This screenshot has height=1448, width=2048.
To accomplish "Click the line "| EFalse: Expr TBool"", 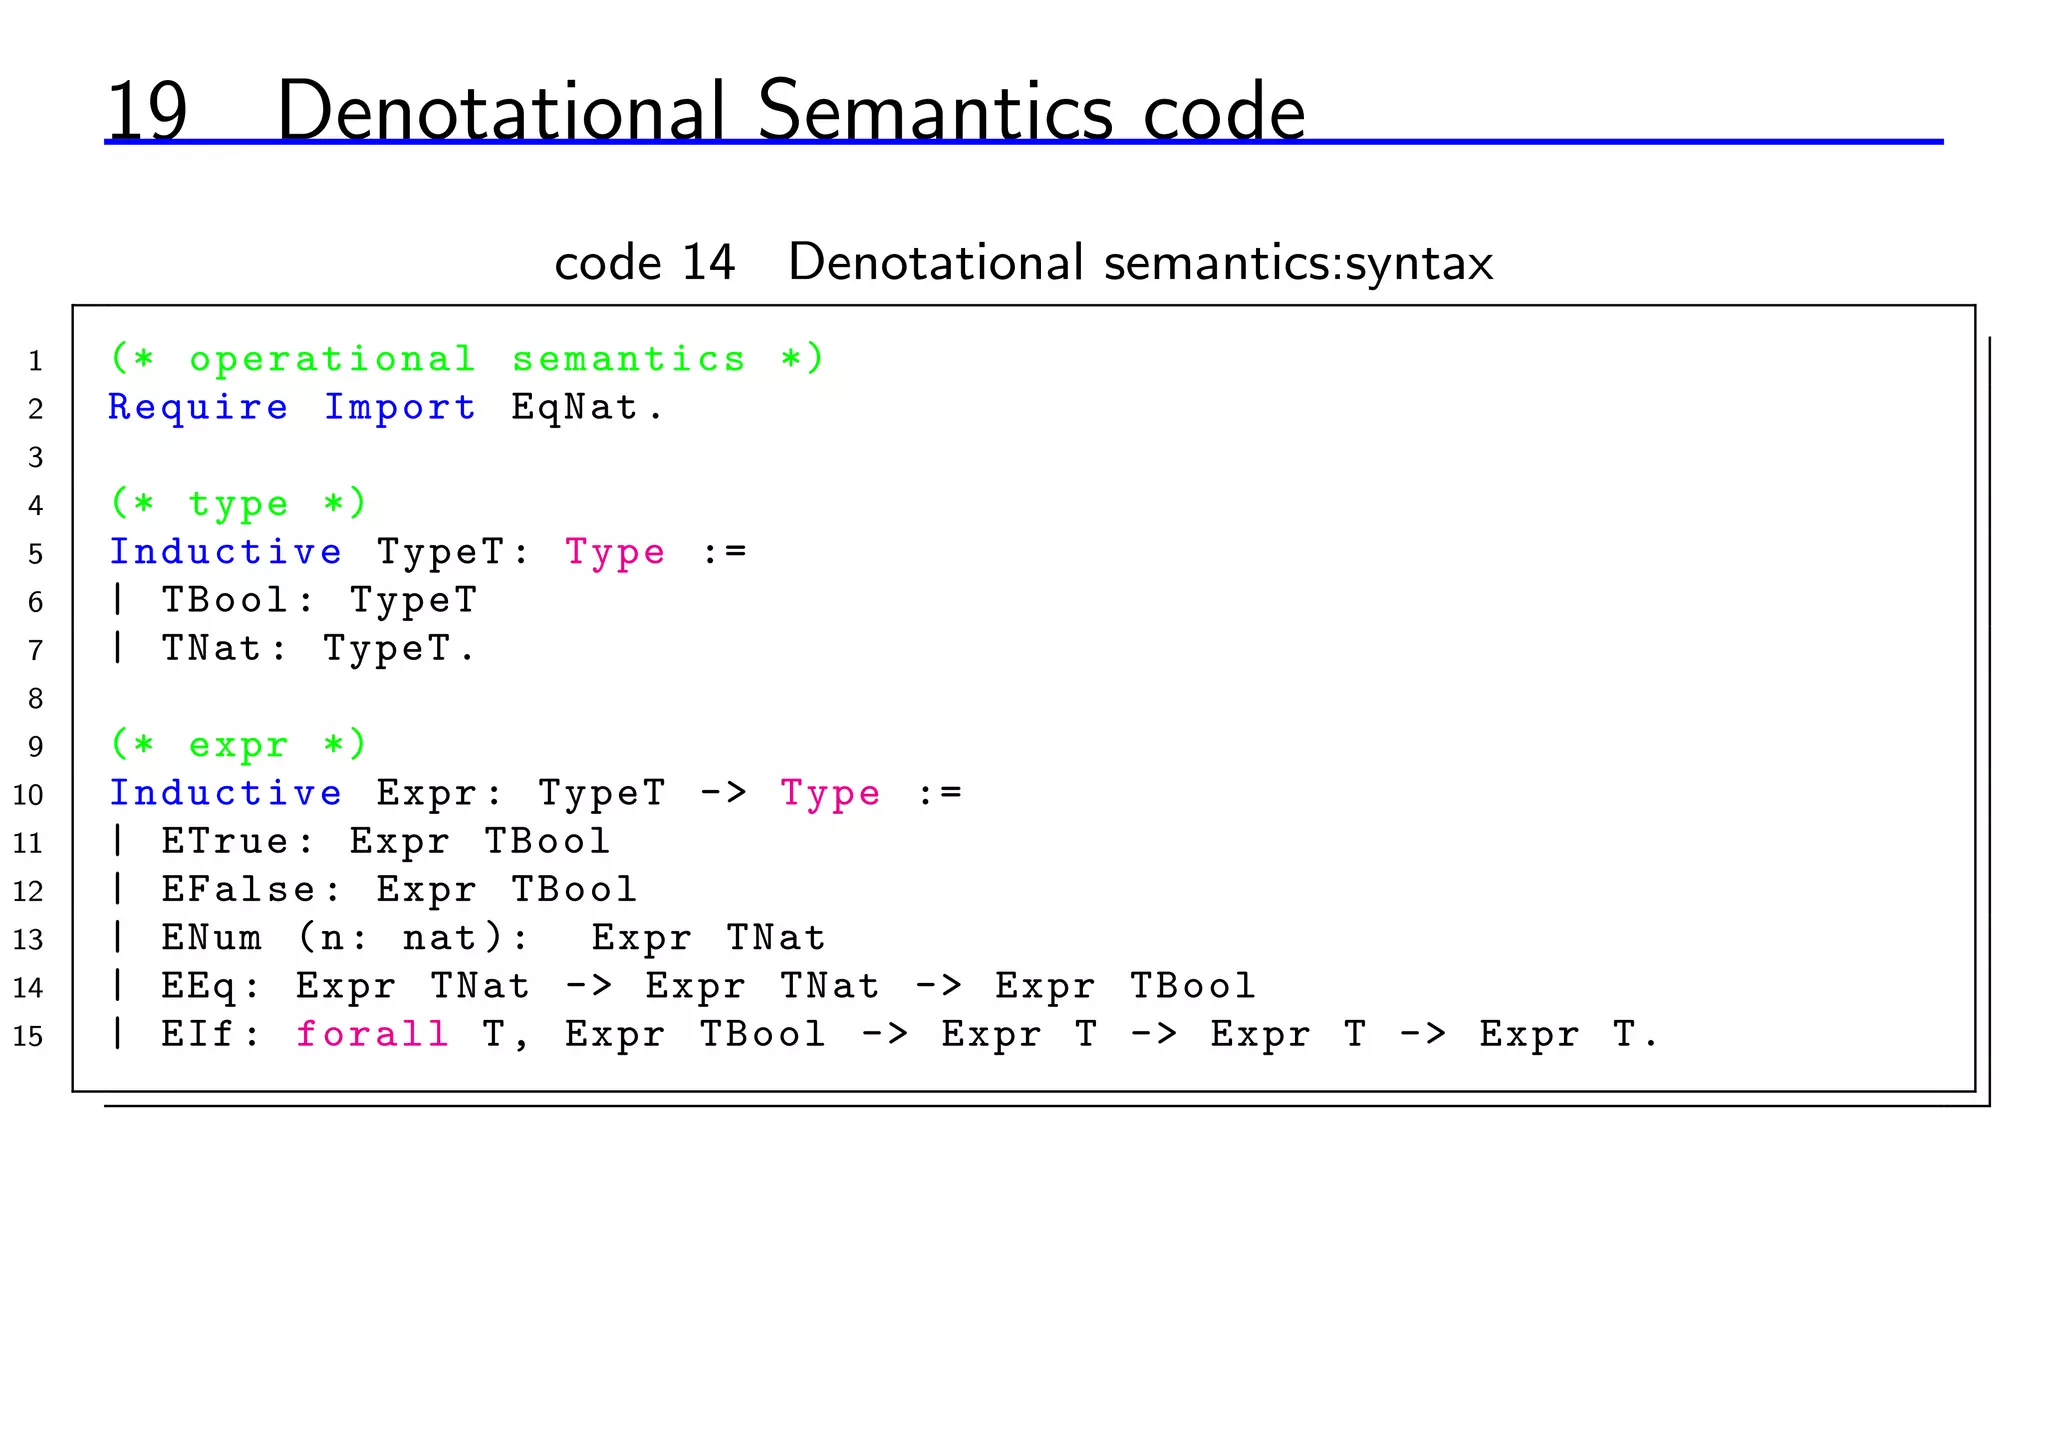I will [x=373, y=888].
